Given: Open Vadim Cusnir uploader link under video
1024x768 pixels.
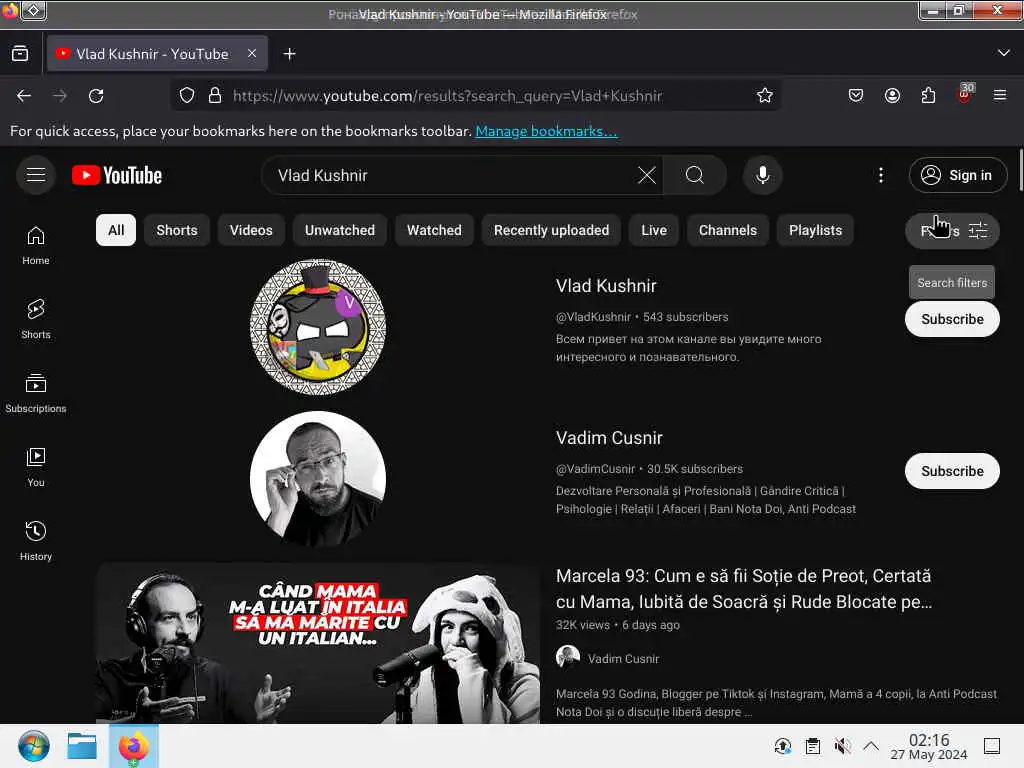Looking at the screenshot, I should coord(623,659).
